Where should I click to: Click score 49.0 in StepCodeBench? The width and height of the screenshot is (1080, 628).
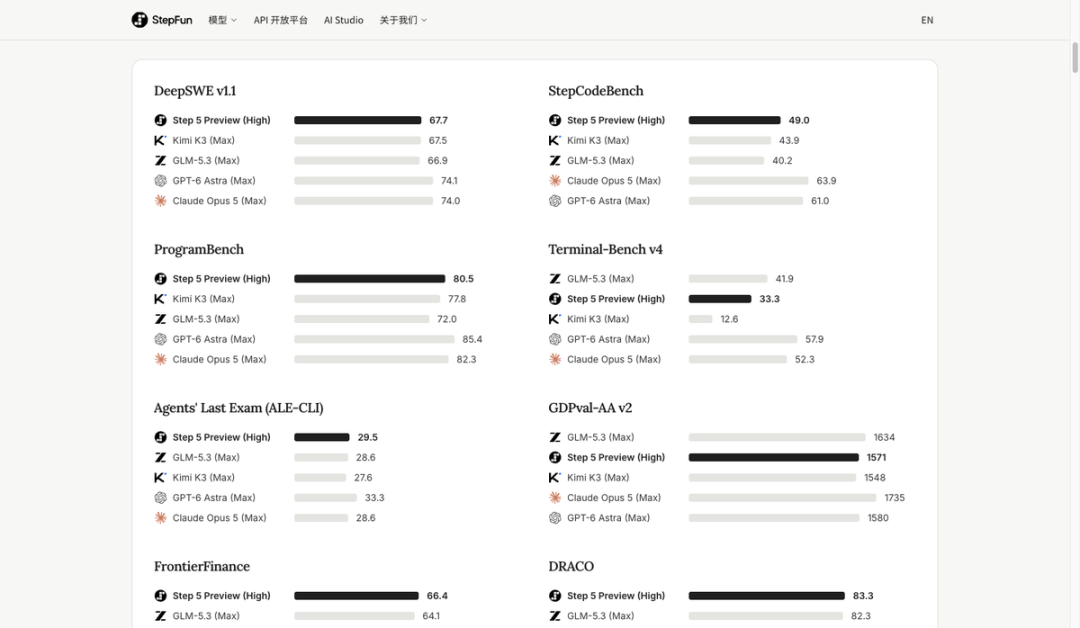pyautogui.click(x=799, y=120)
